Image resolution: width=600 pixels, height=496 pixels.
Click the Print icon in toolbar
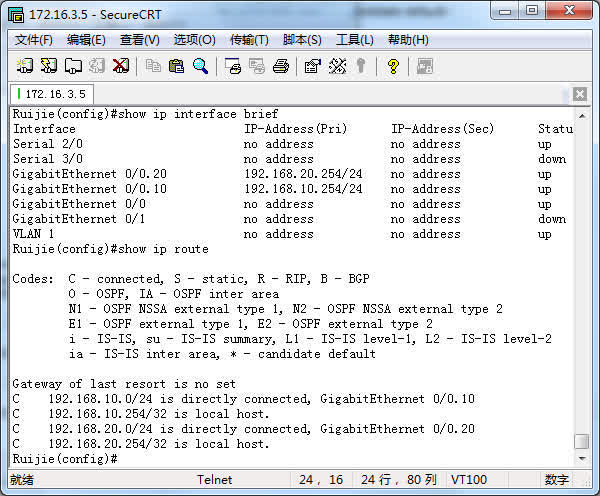pos(281,66)
